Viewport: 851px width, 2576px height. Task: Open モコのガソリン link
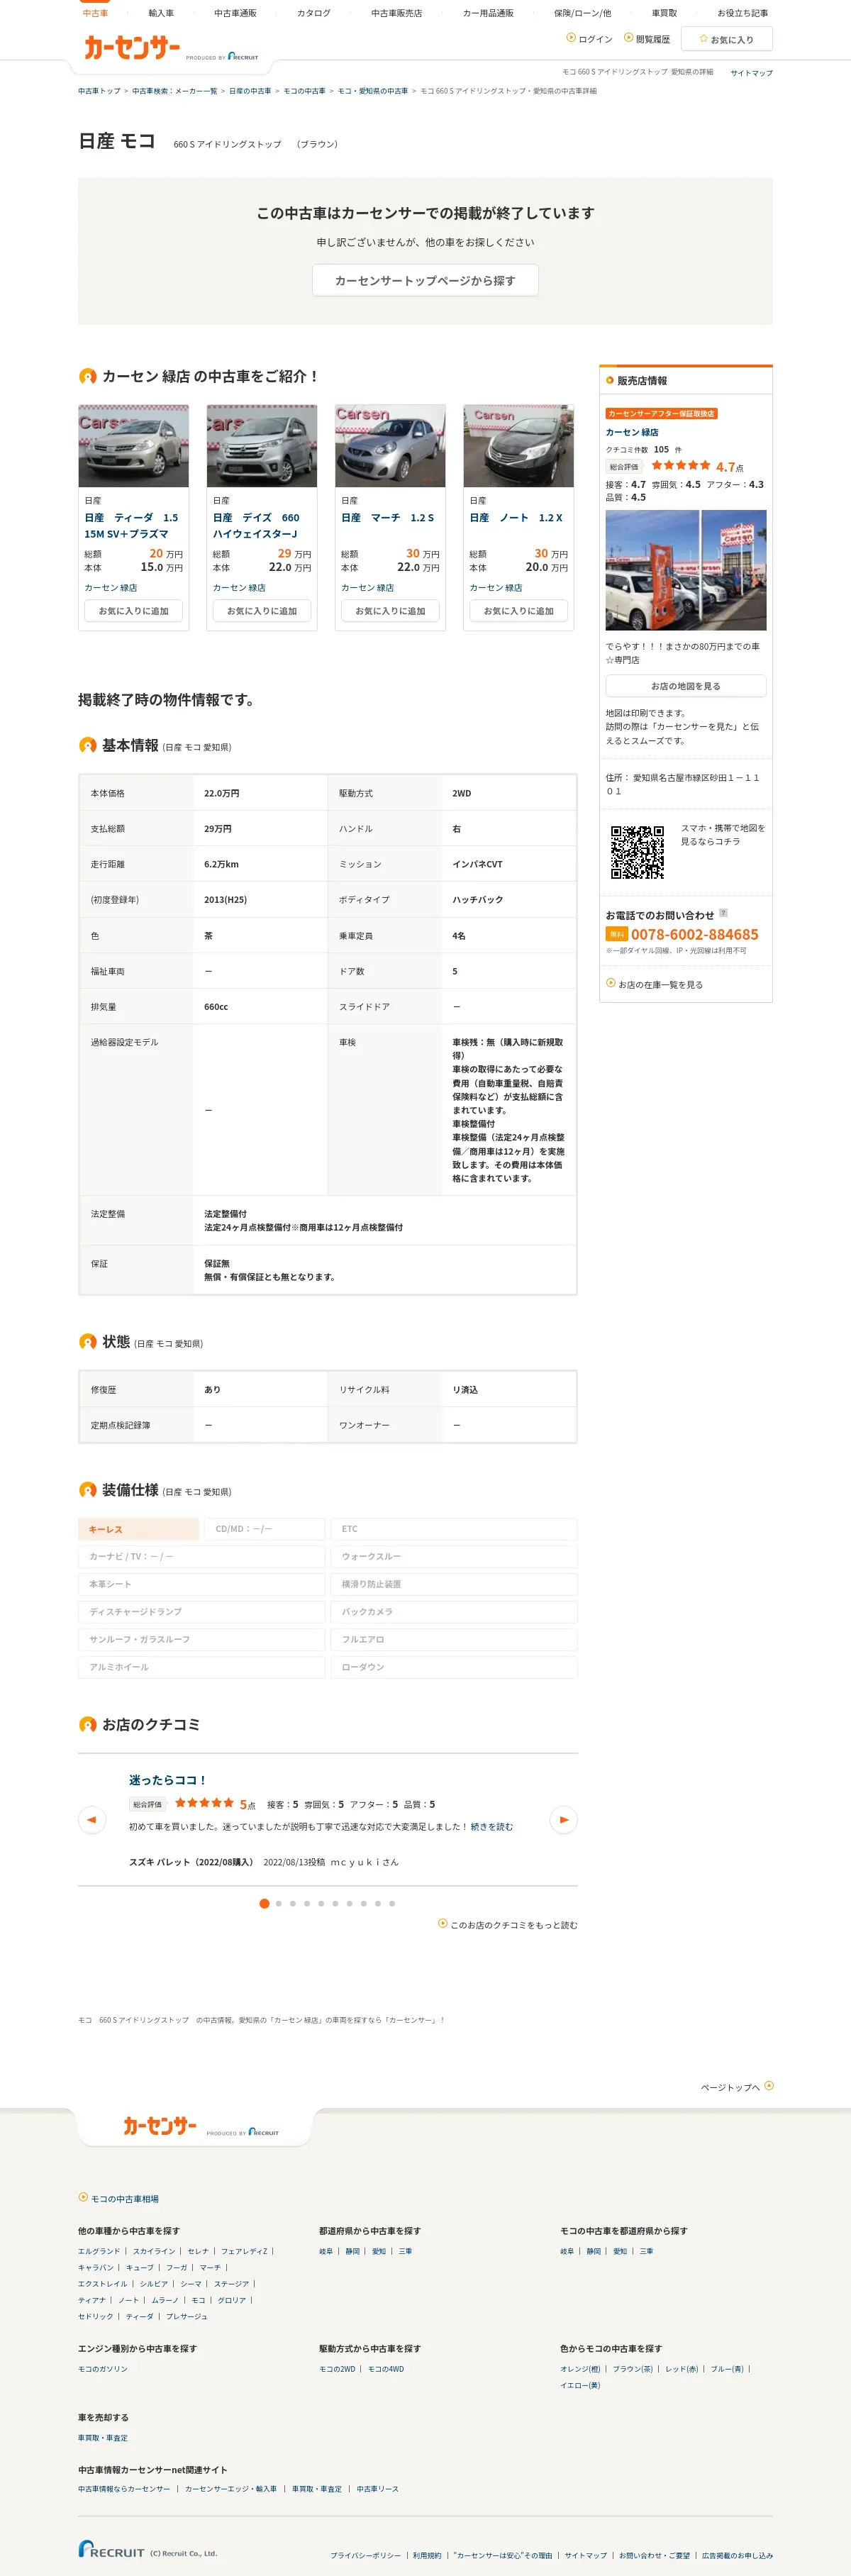pyautogui.click(x=103, y=2369)
